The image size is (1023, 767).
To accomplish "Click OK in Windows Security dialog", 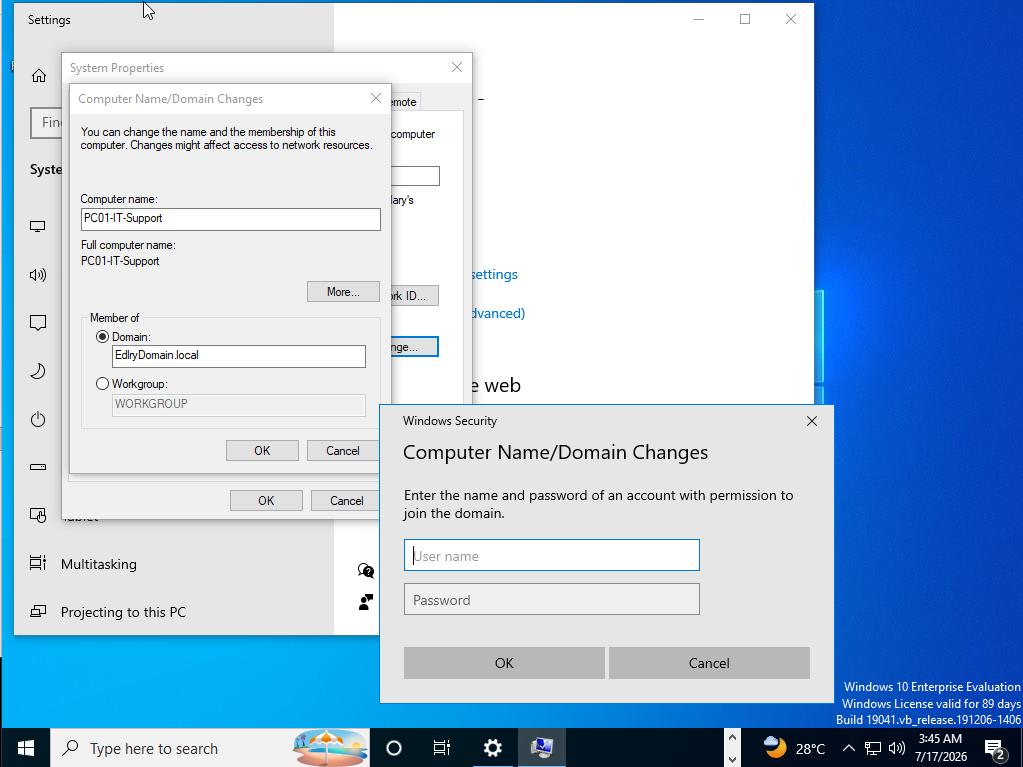I will pyautogui.click(x=504, y=663).
